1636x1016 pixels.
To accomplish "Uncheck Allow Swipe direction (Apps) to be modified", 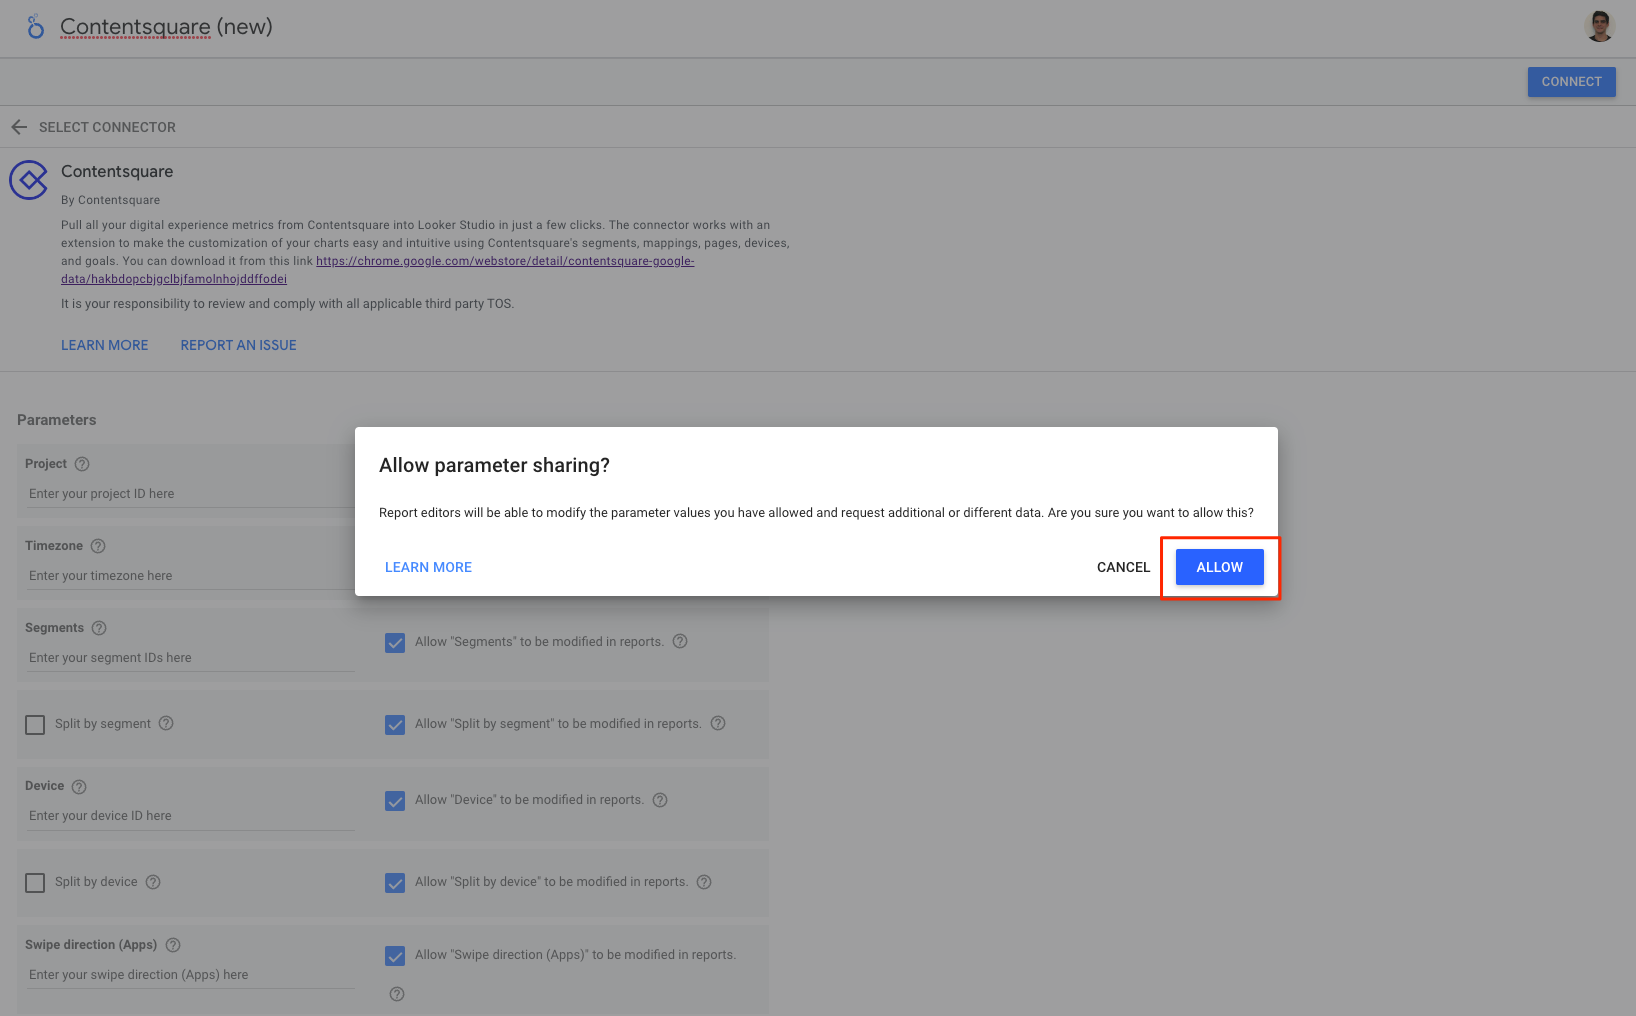I will click(395, 956).
